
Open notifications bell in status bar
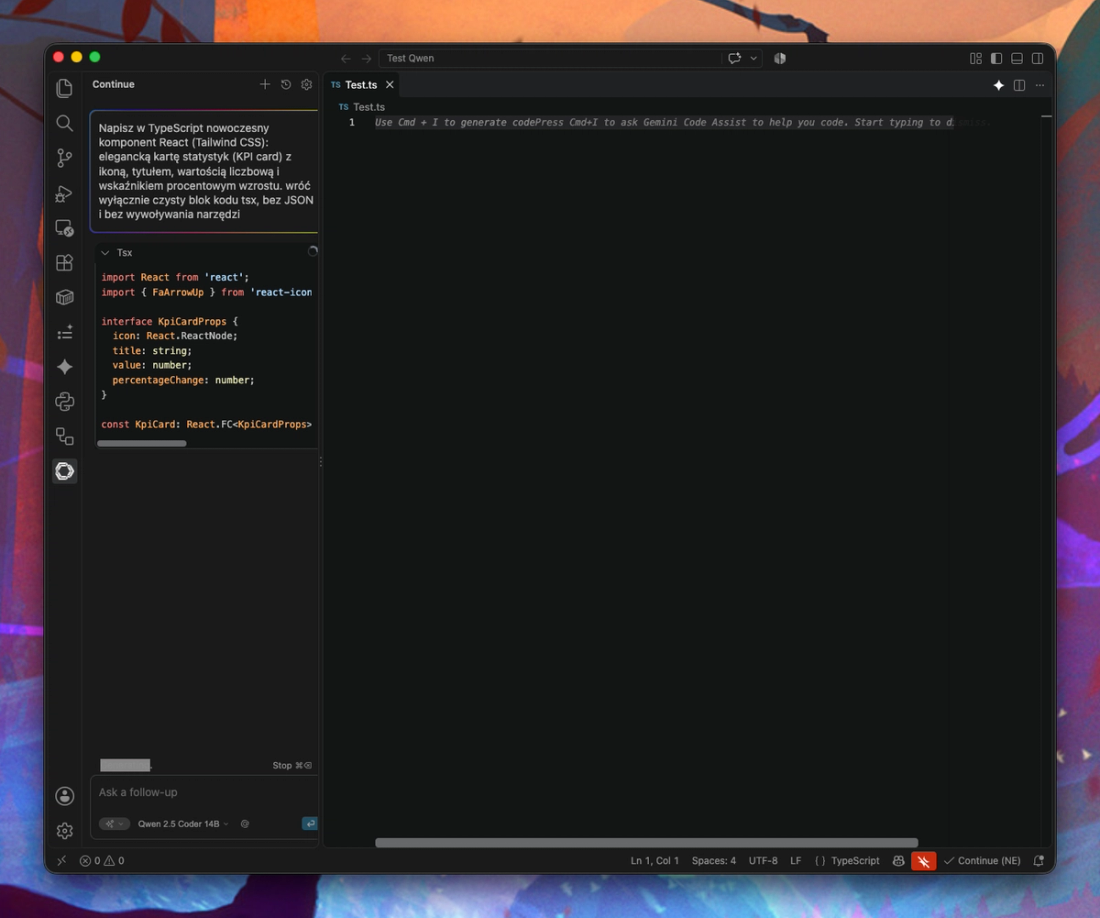click(1039, 860)
